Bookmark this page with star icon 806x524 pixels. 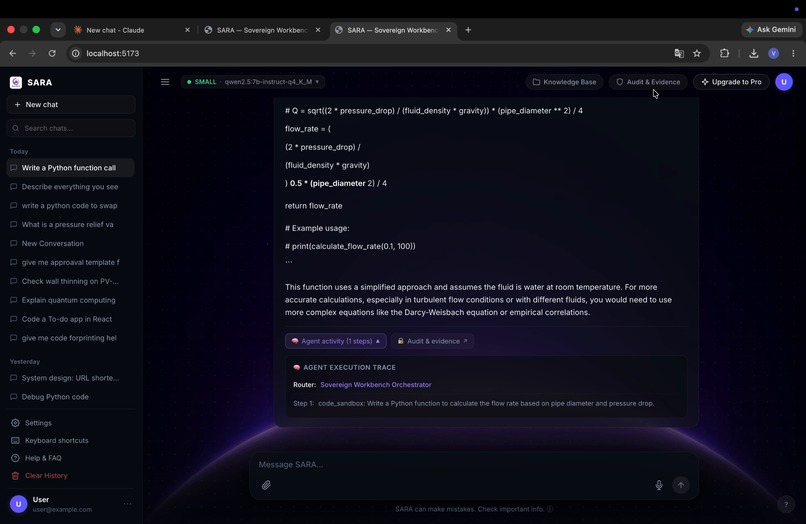[x=697, y=53]
